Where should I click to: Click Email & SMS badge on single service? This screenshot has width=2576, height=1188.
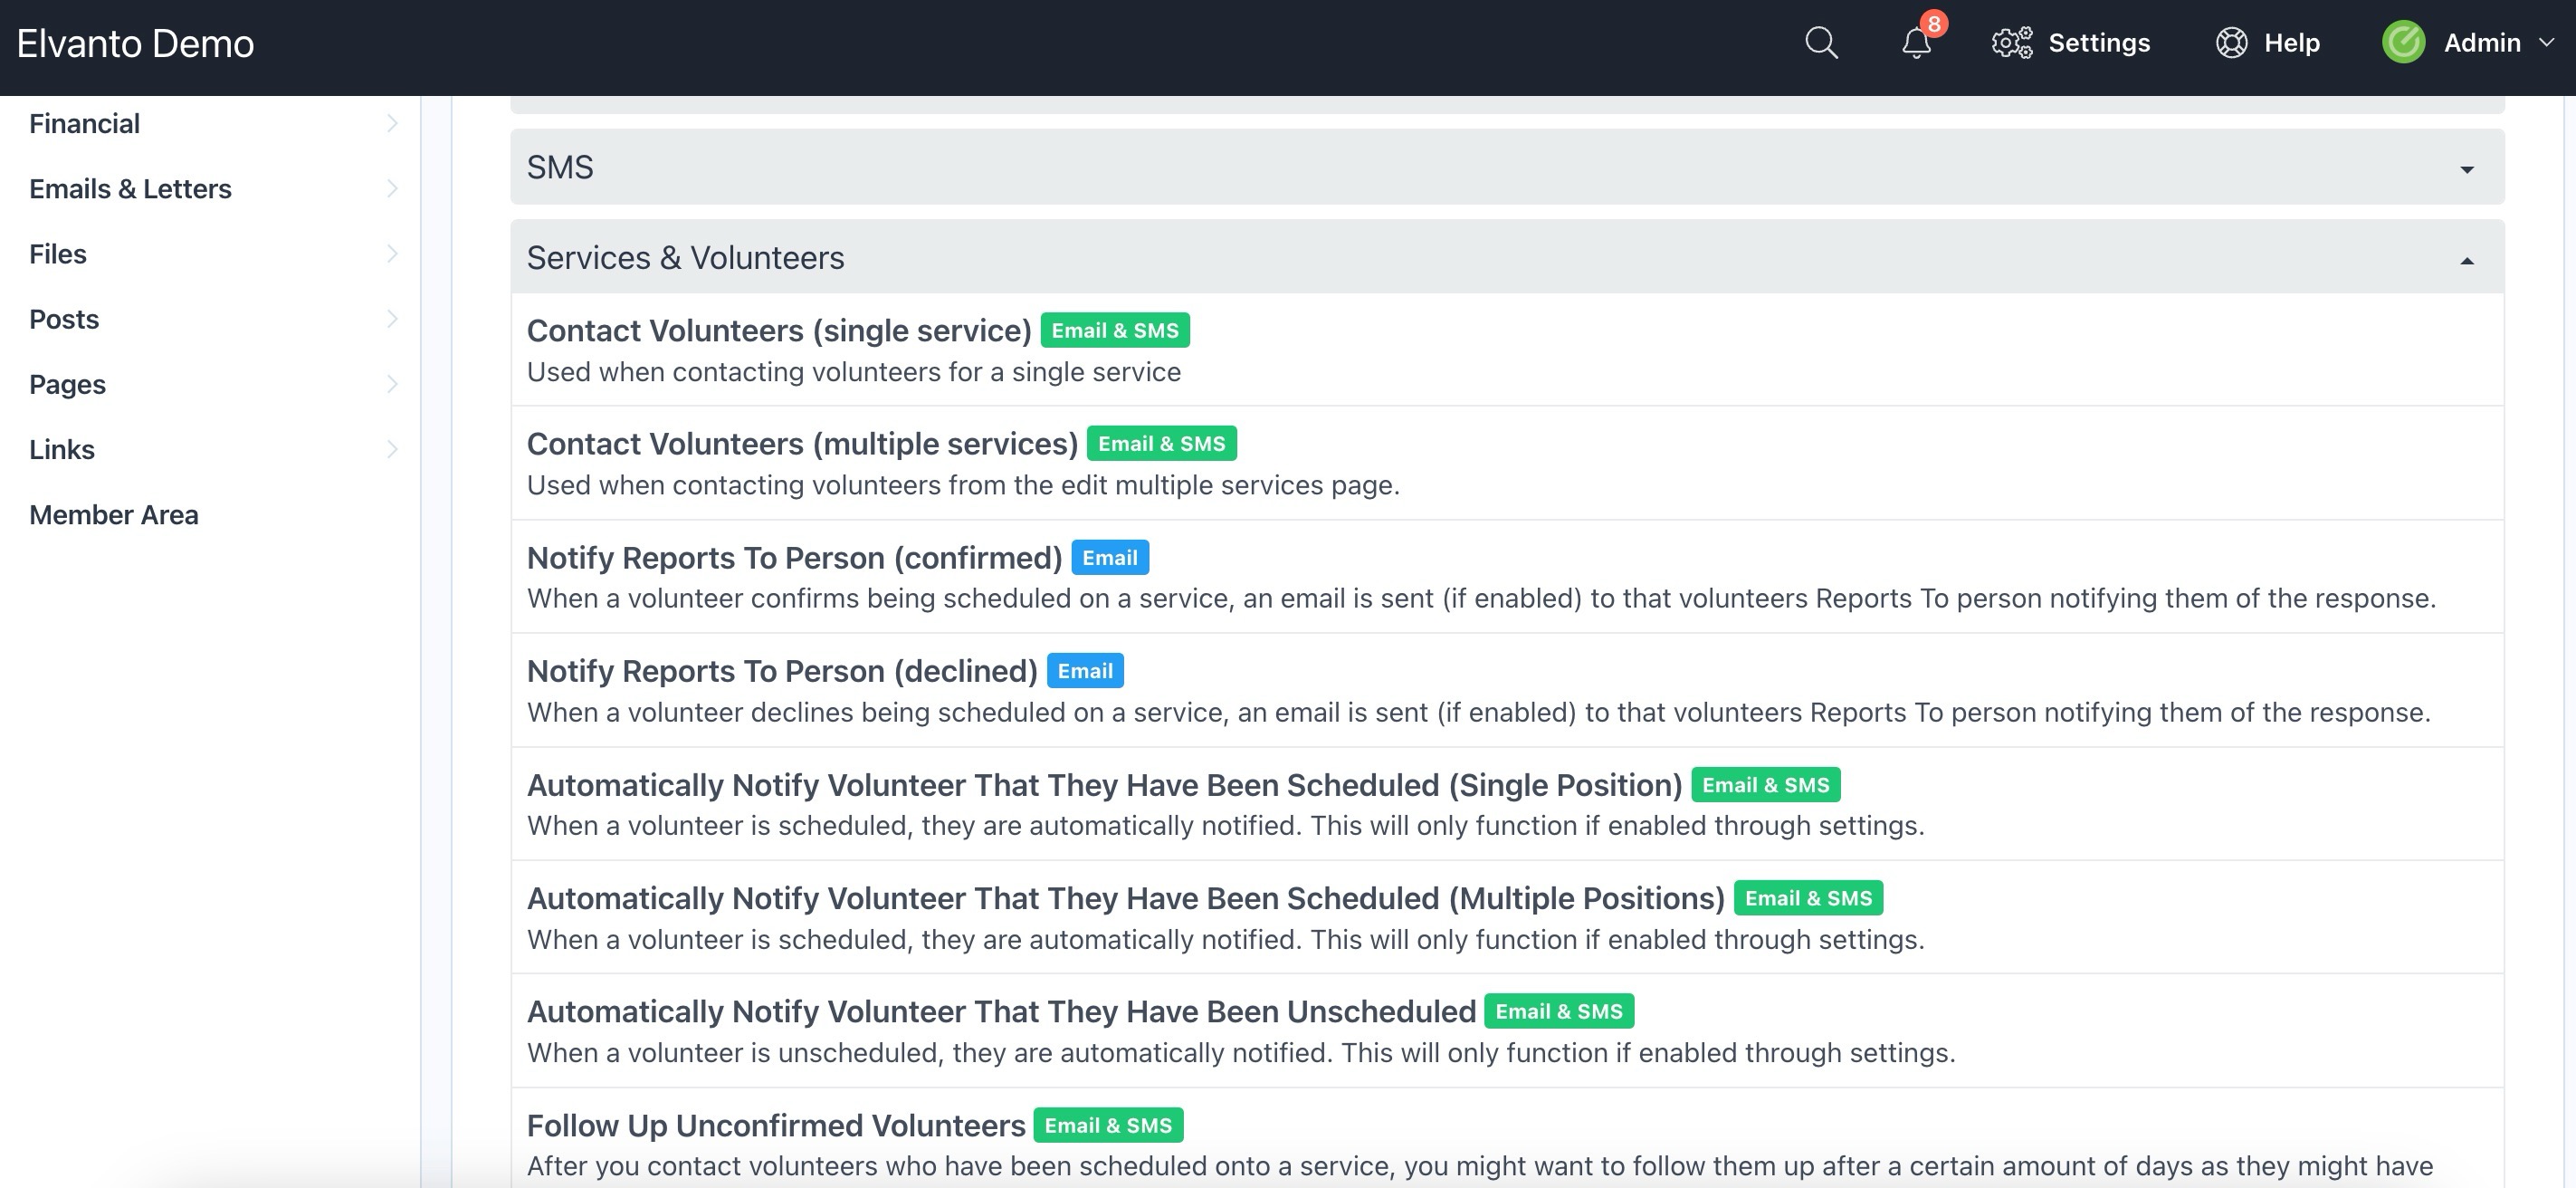[1115, 330]
